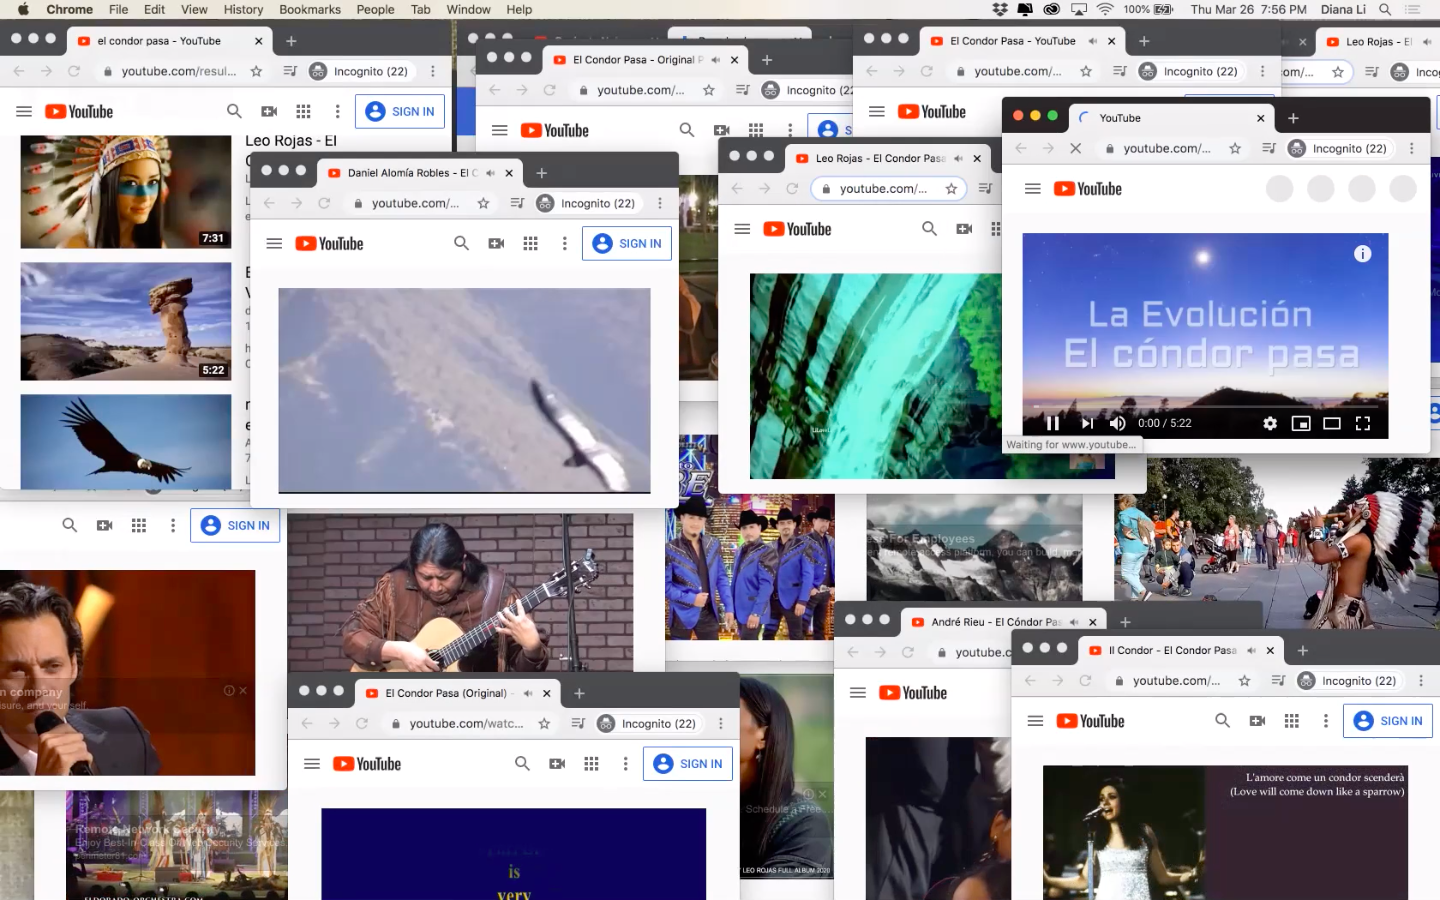The width and height of the screenshot is (1440, 900).
Task: Mute the André Rieu - El Cóndor Pasa tab audio
Action: [1074, 622]
